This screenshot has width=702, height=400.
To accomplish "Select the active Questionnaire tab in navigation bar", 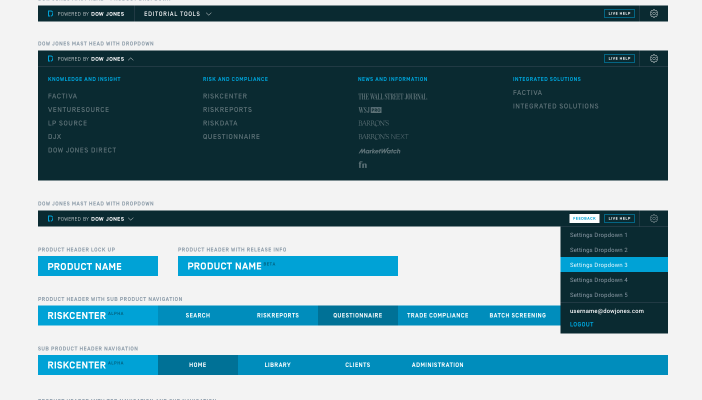I will click(x=358, y=315).
